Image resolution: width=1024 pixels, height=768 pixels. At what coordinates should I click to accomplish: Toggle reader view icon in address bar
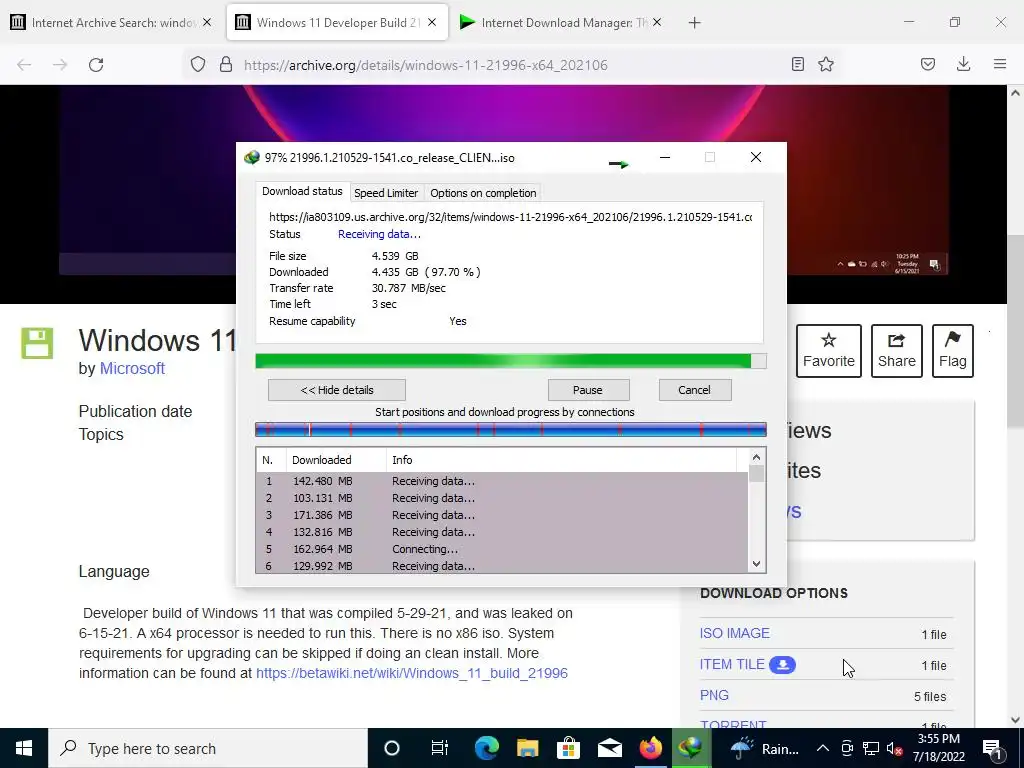(x=797, y=64)
